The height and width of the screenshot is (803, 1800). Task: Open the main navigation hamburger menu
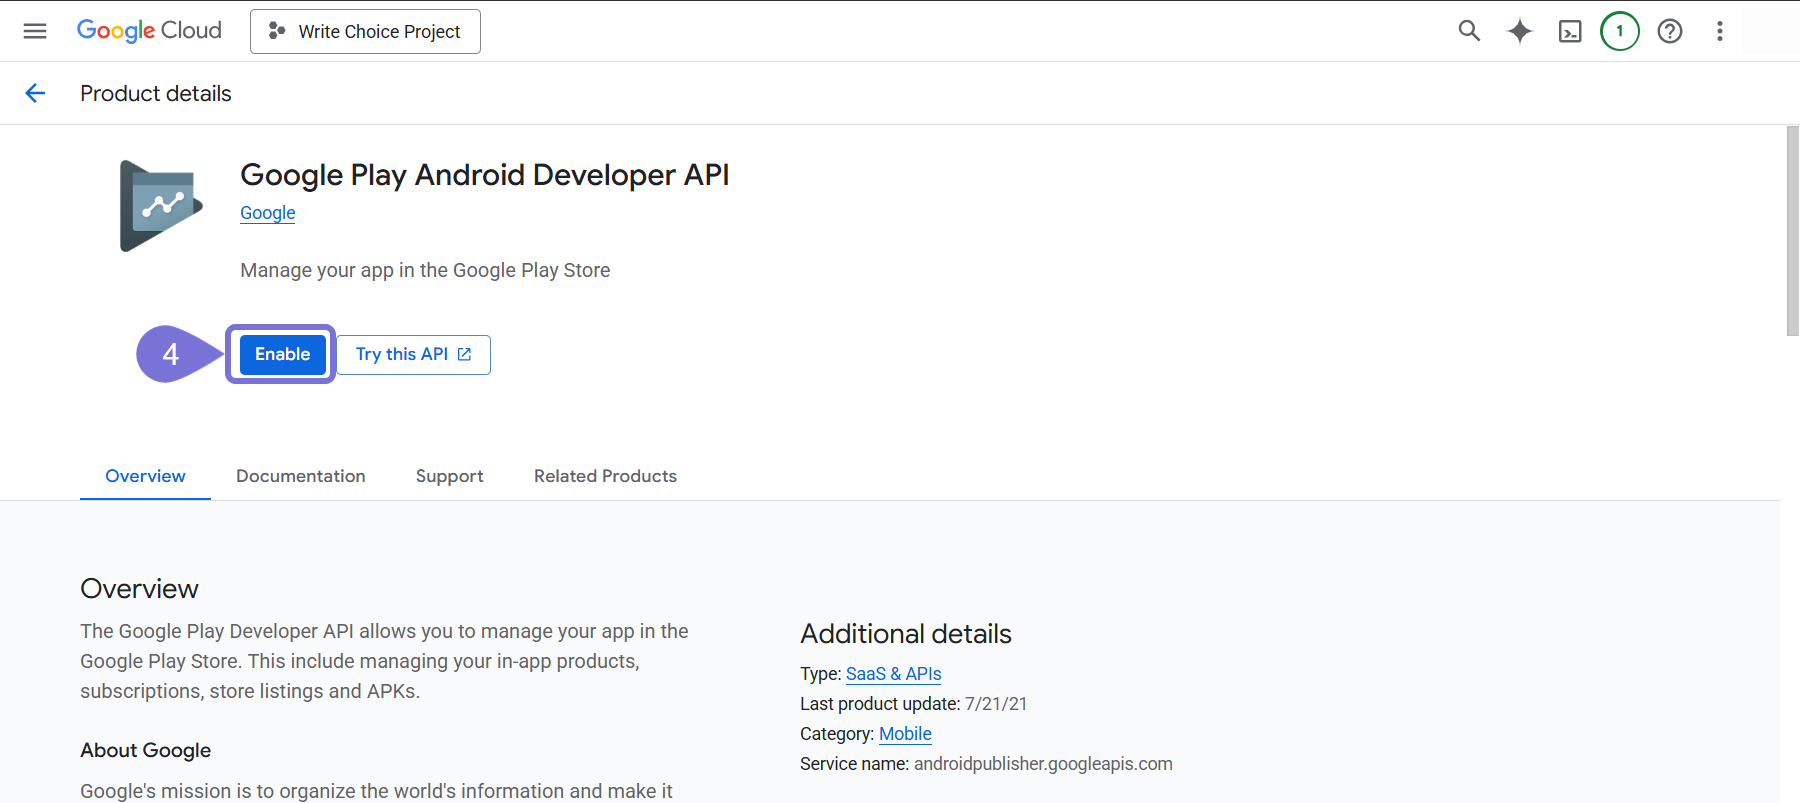(35, 31)
